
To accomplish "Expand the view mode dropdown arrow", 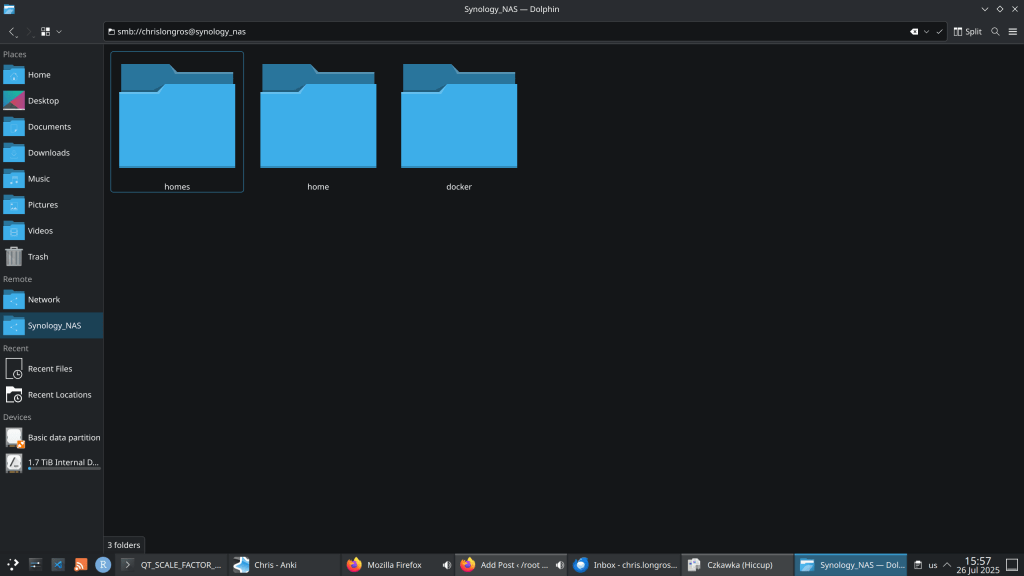I will pyautogui.click(x=59, y=32).
